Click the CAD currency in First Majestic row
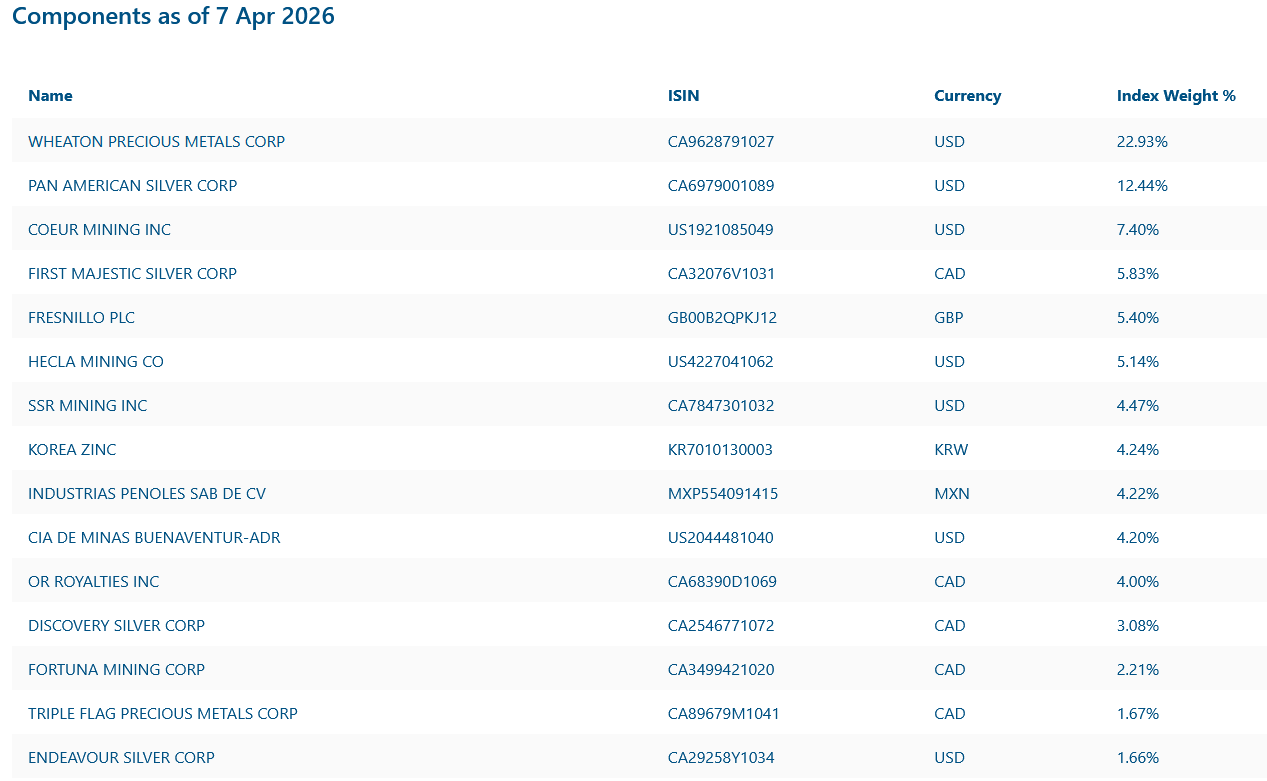Image resolution: width=1267 pixels, height=781 pixels. 950,274
